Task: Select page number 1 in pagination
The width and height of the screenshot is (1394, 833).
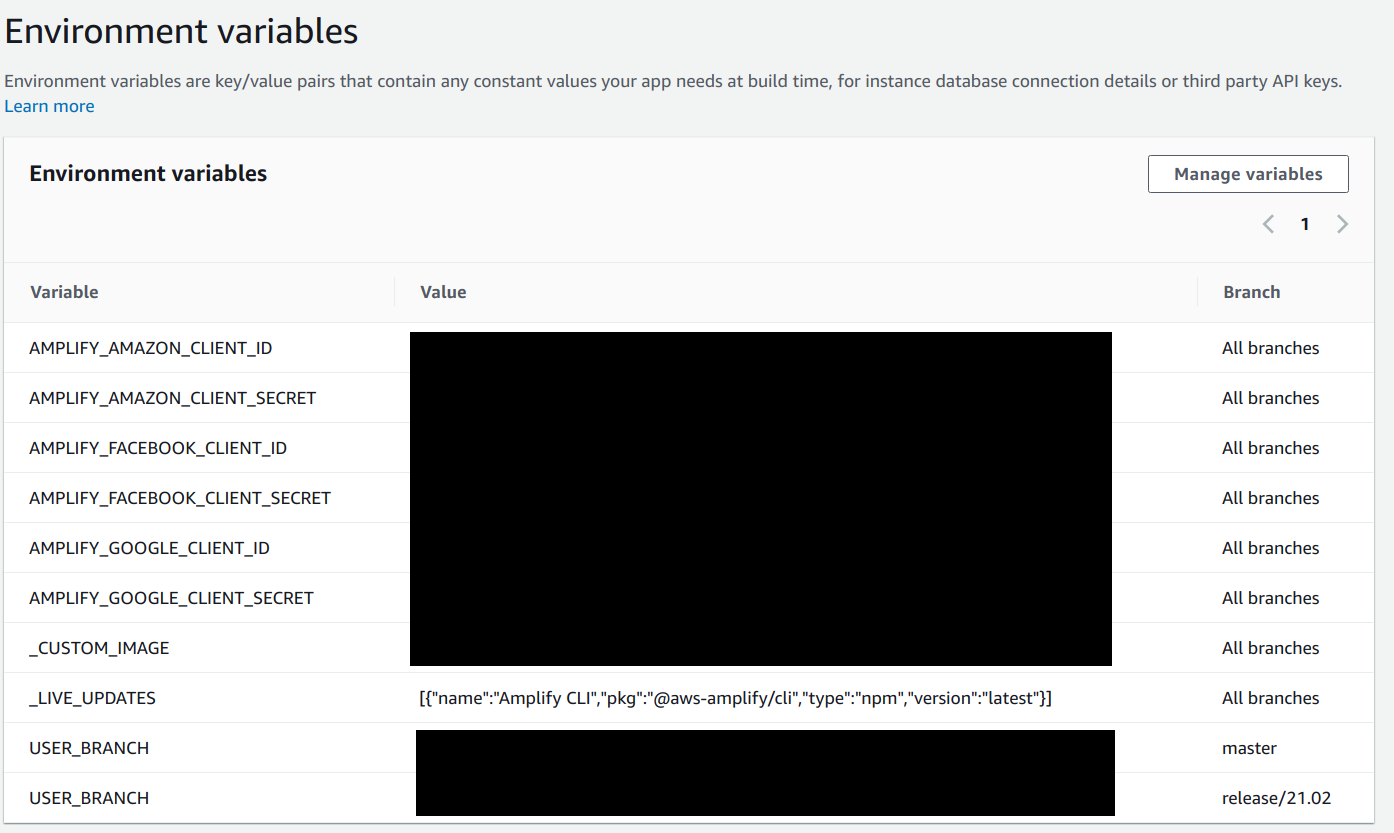Action: pyautogui.click(x=1305, y=224)
